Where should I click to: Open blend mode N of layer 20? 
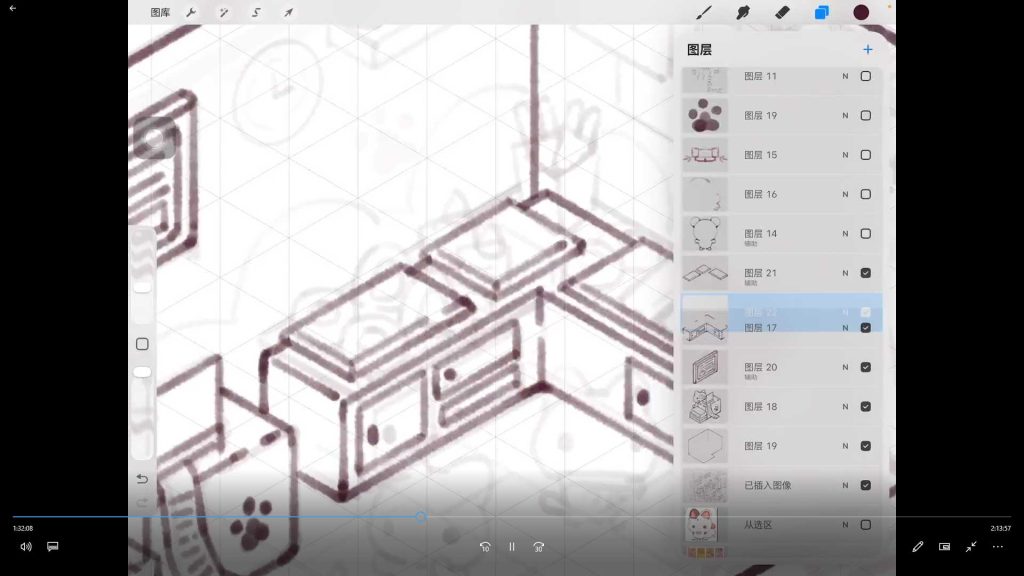pyautogui.click(x=845, y=367)
